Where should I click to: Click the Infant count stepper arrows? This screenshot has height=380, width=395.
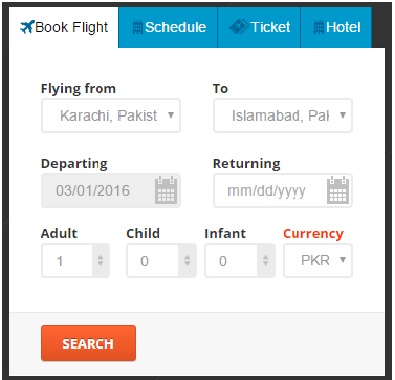pyautogui.click(x=266, y=260)
